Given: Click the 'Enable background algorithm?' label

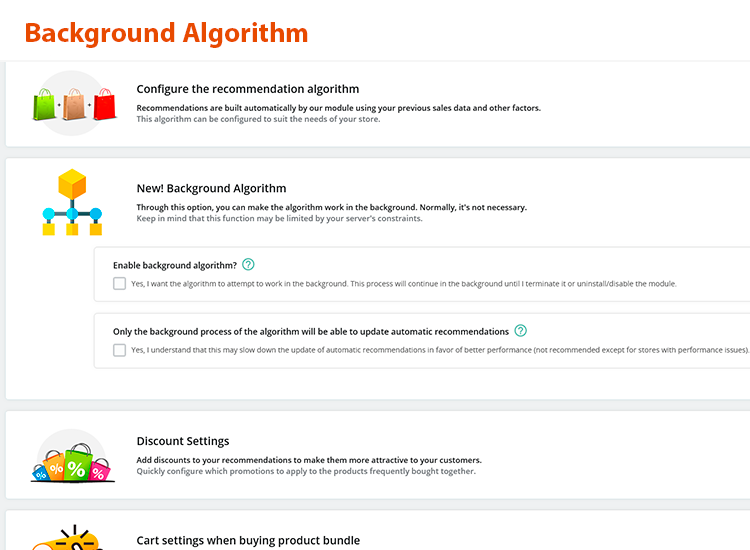Looking at the screenshot, I should (175, 266).
